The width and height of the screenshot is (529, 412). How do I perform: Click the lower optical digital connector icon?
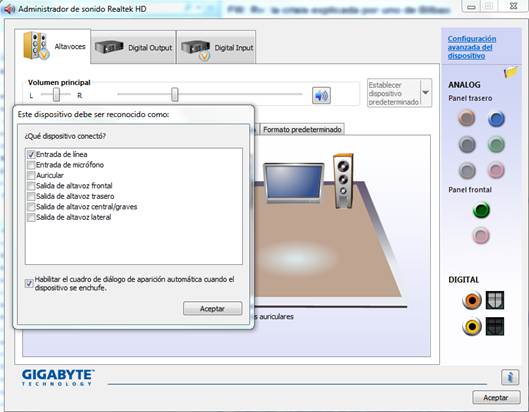[x=495, y=326]
